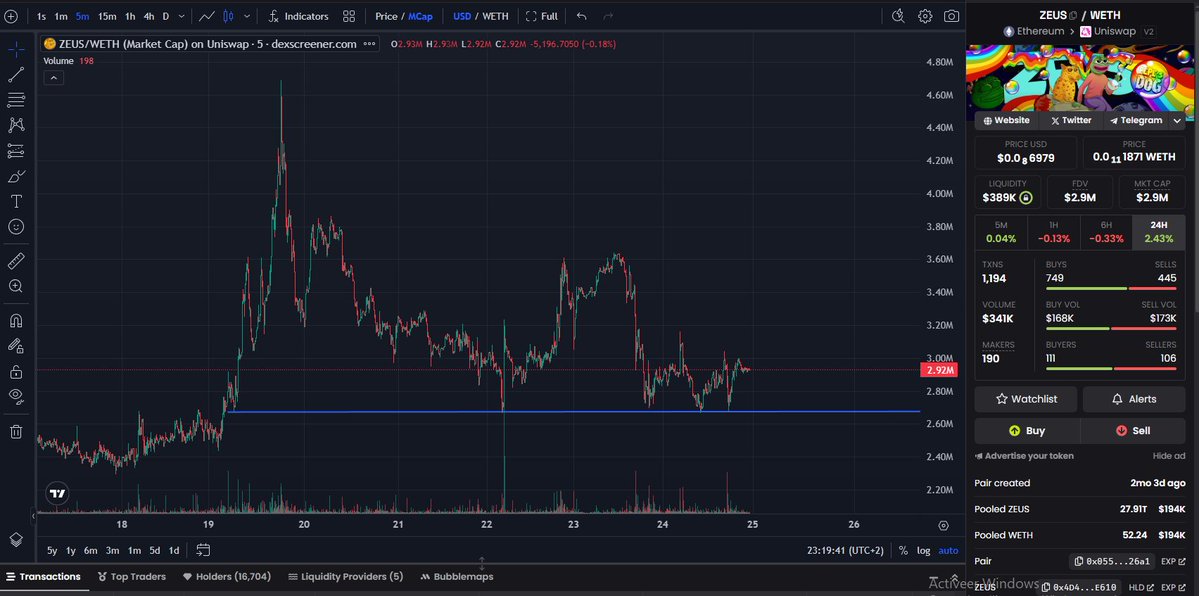Collapse the indicator legend chevron

[x=54, y=77]
